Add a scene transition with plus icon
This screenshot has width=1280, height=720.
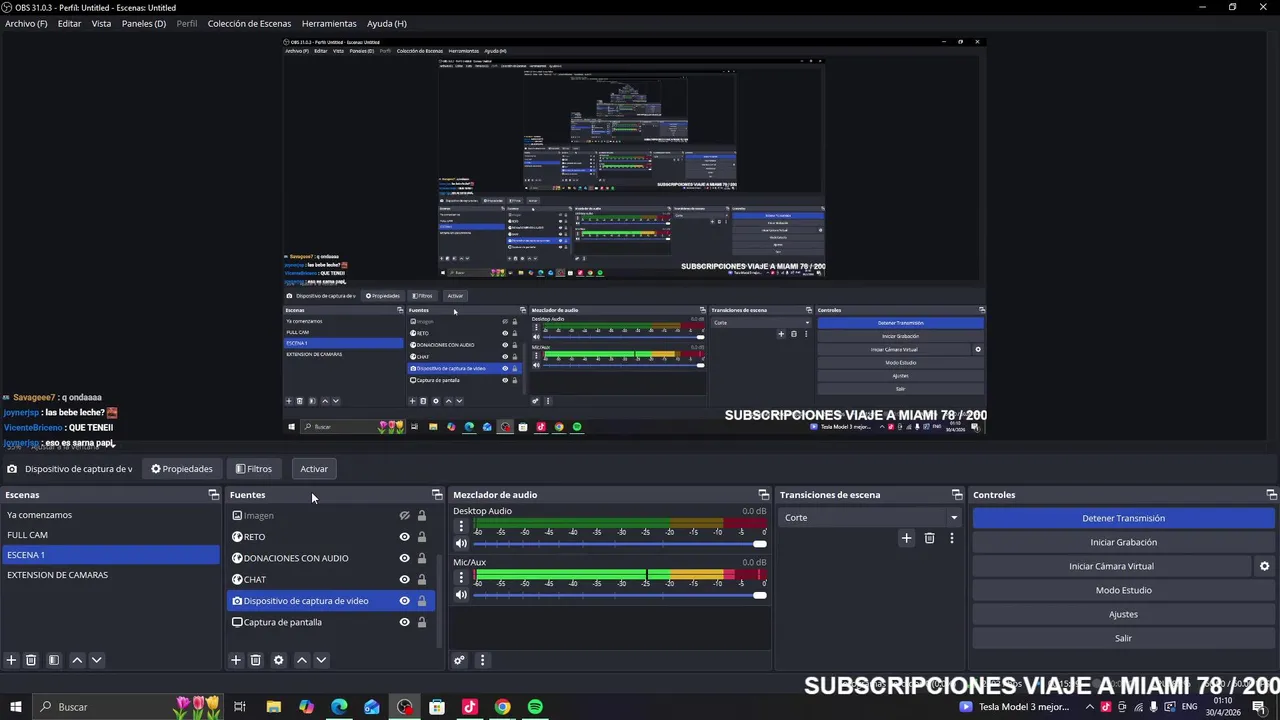tap(906, 538)
